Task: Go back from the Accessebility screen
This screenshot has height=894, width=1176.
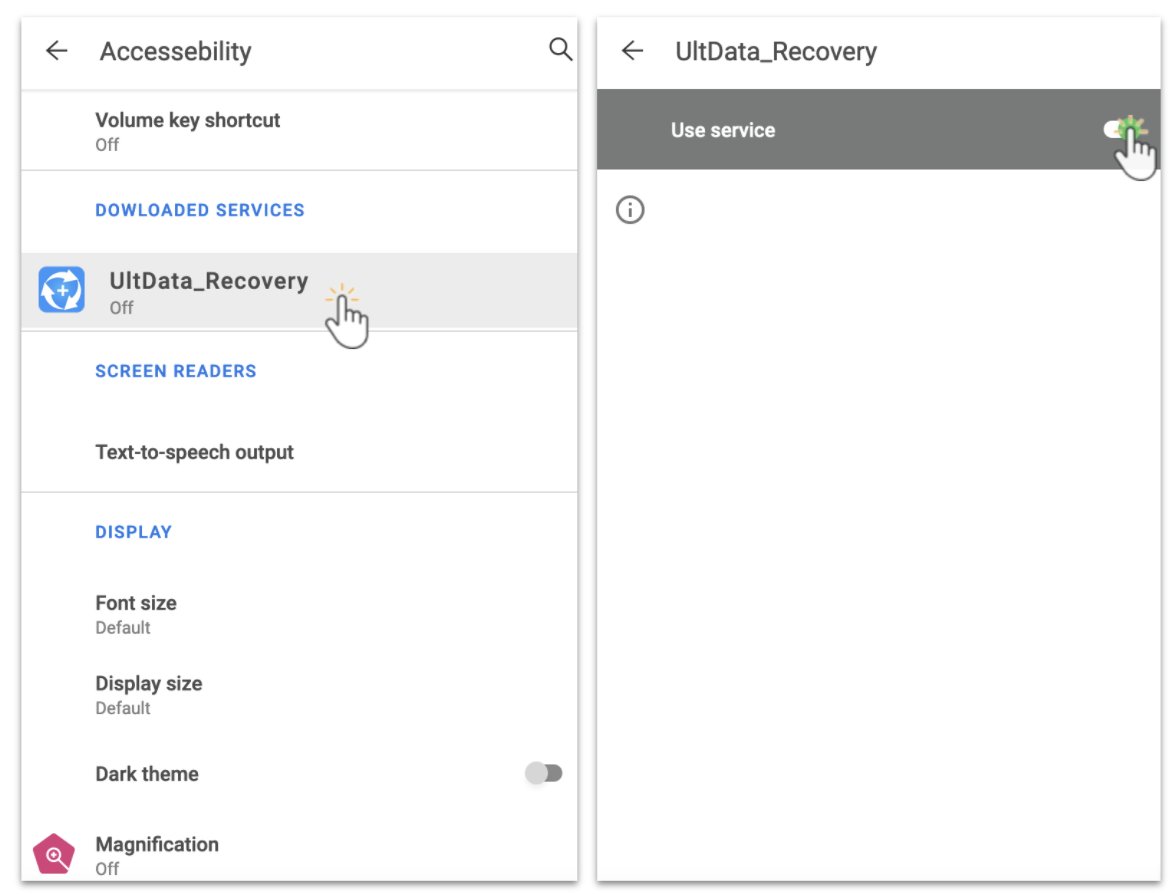Action: point(56,51)
